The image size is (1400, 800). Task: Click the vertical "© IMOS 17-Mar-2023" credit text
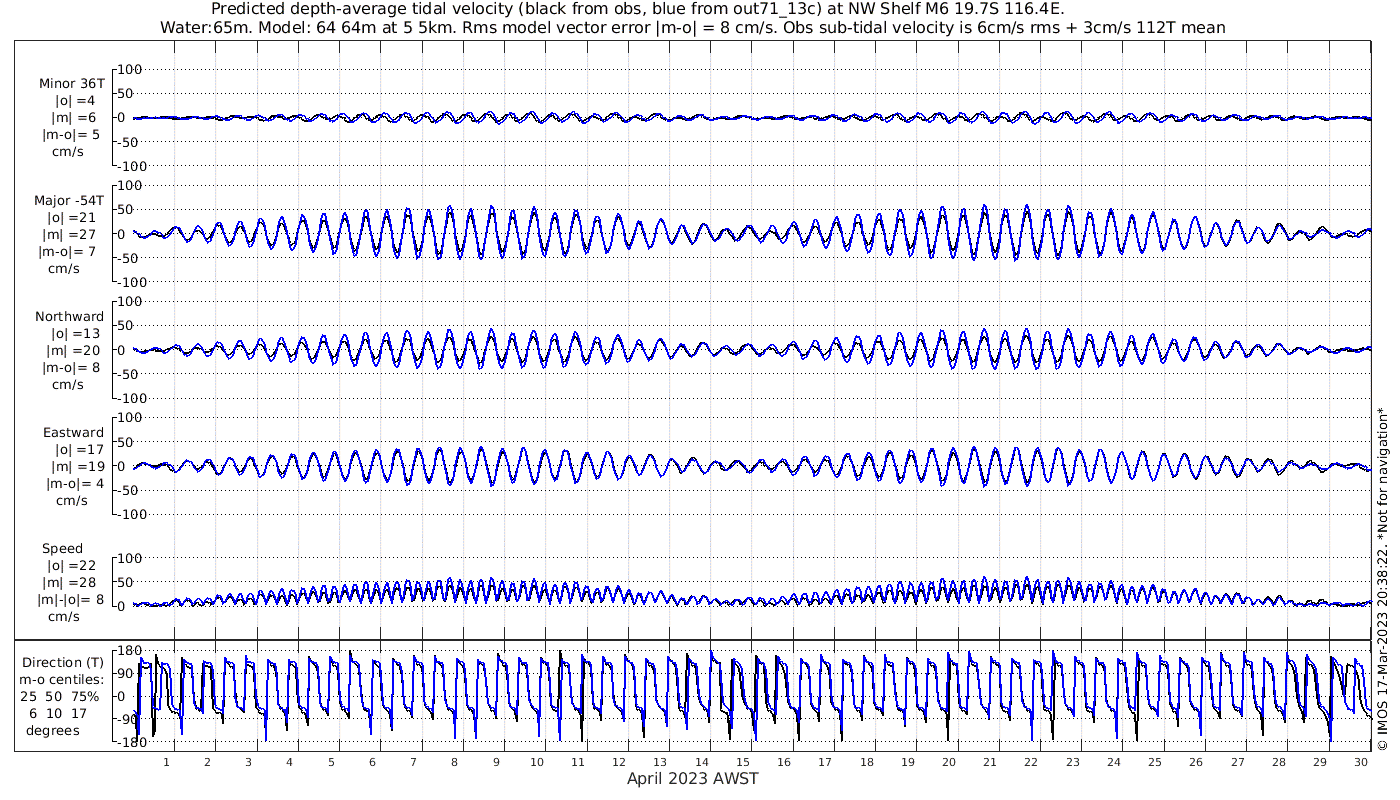point(1382,578)
